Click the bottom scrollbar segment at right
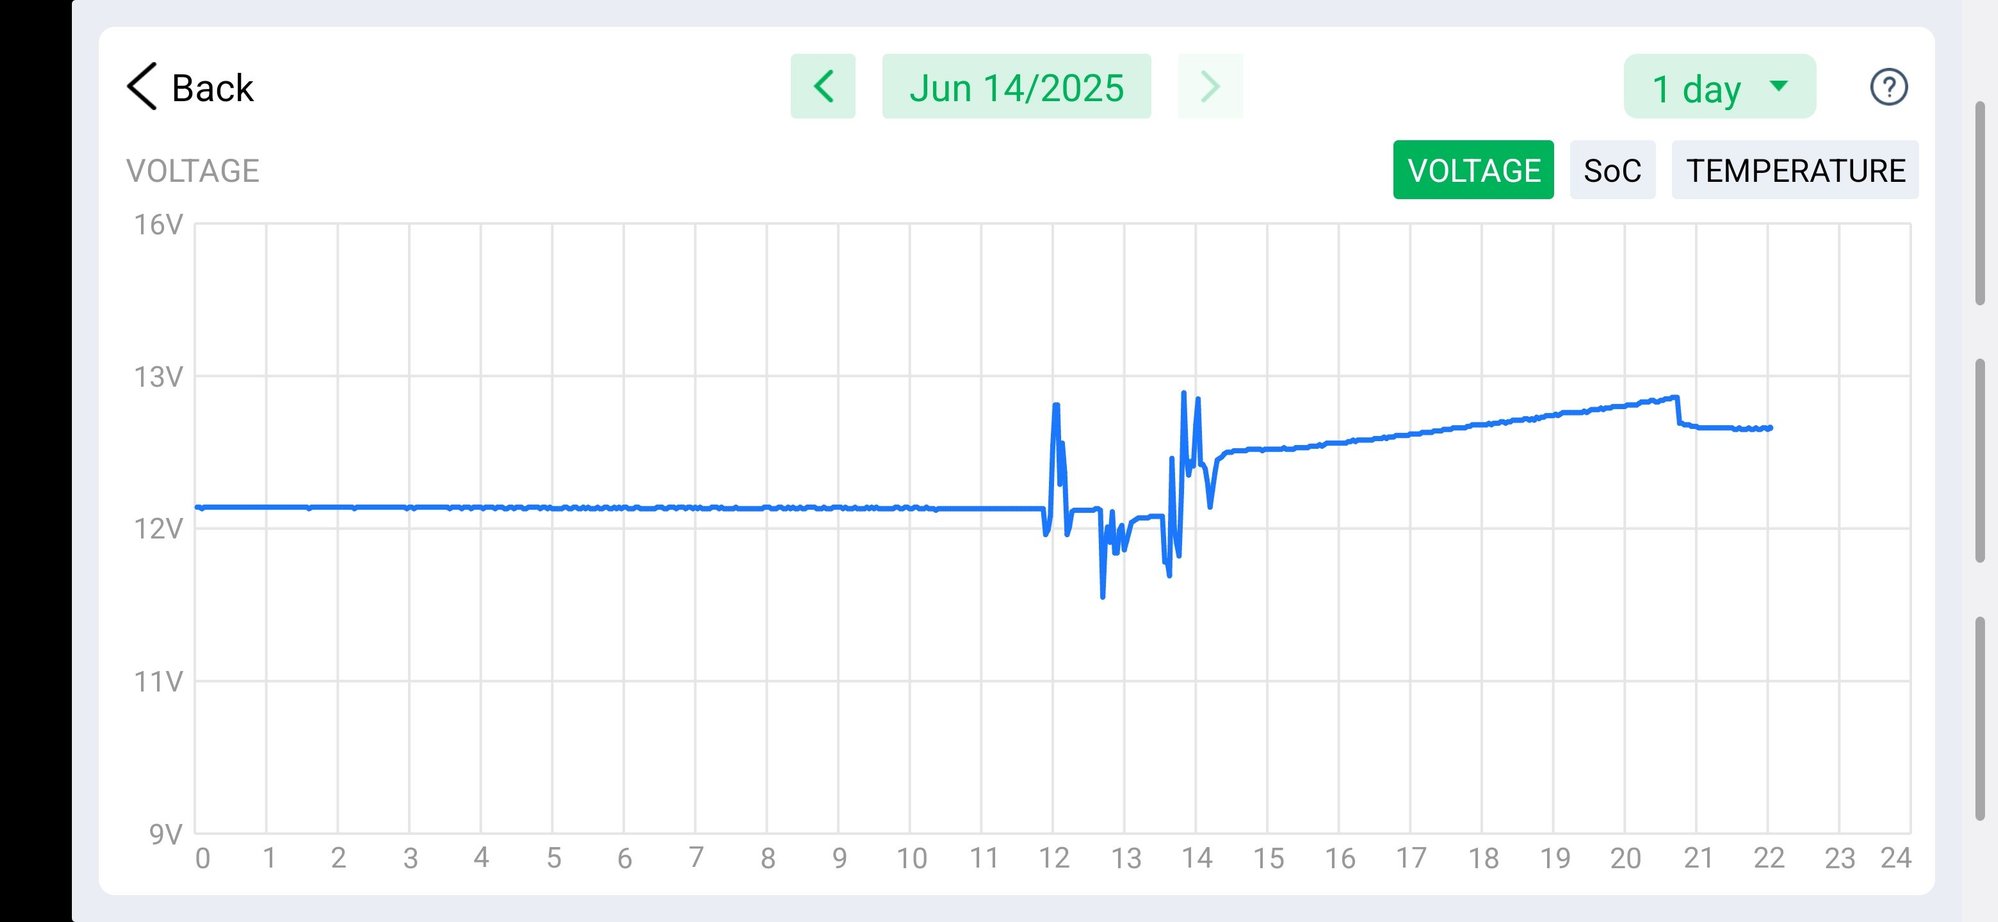The width and height of the screenshot is (1998, 922). coord(1980,718)
